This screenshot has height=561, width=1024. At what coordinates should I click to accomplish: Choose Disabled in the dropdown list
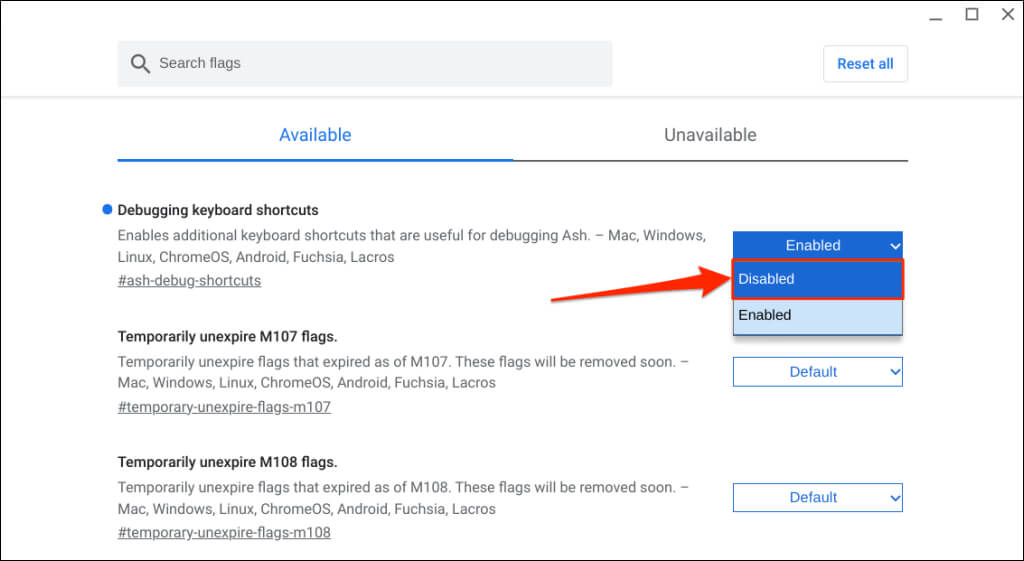[x=817, y=279]
